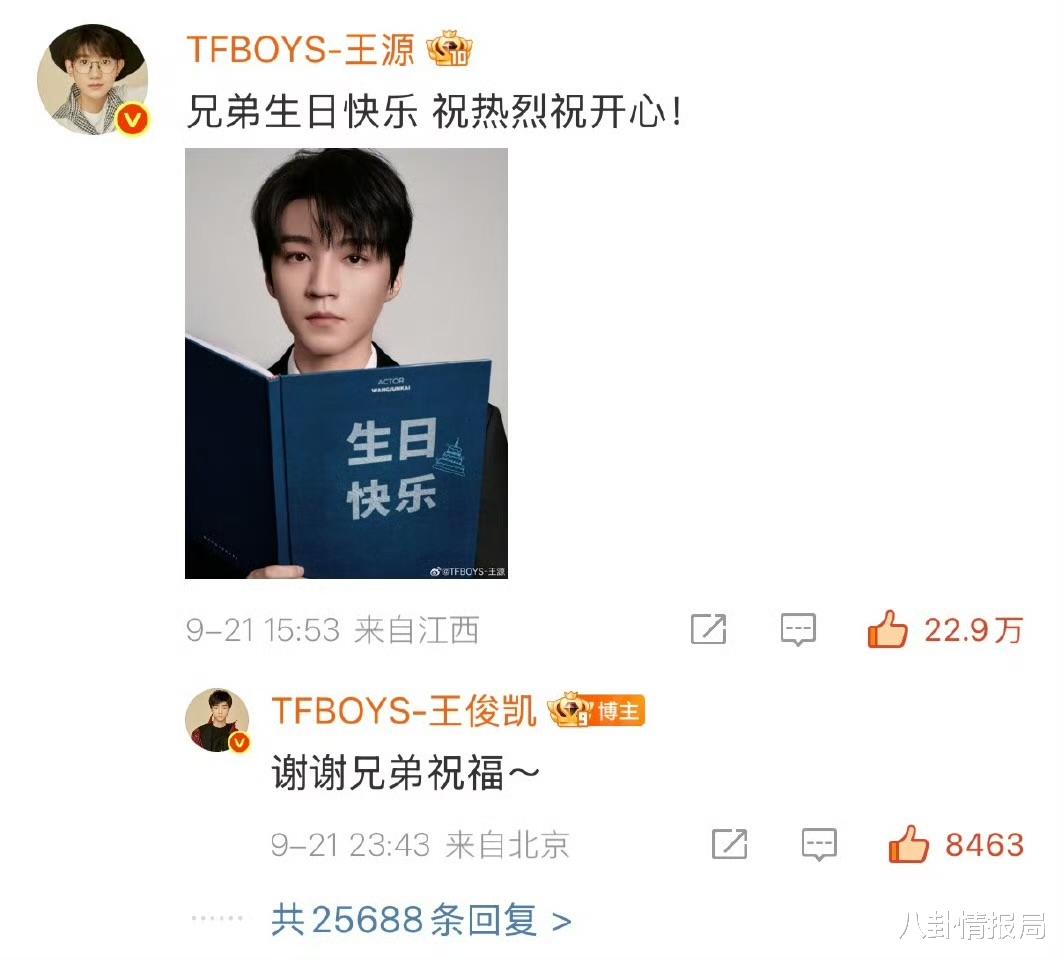Image resolution: width=1062 pixels, height=960 pixels.
Task: Open the TFBOYS-王俊凯 profile avatar
Action: (217, 720)
